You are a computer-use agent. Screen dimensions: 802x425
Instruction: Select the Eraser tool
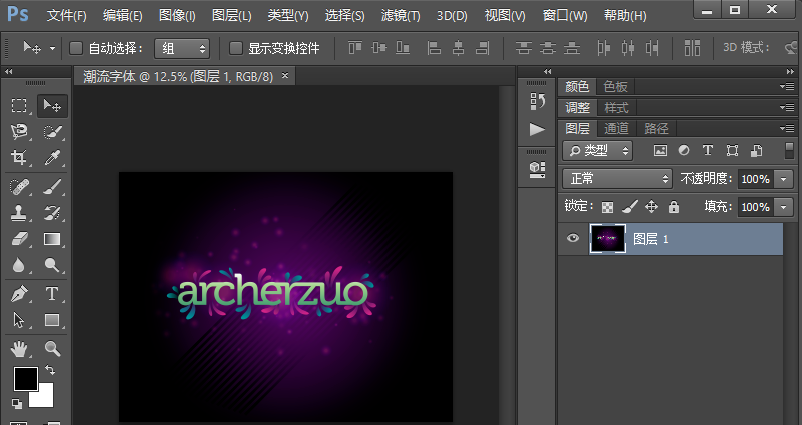pyautogui.click(x=19, y=239)
